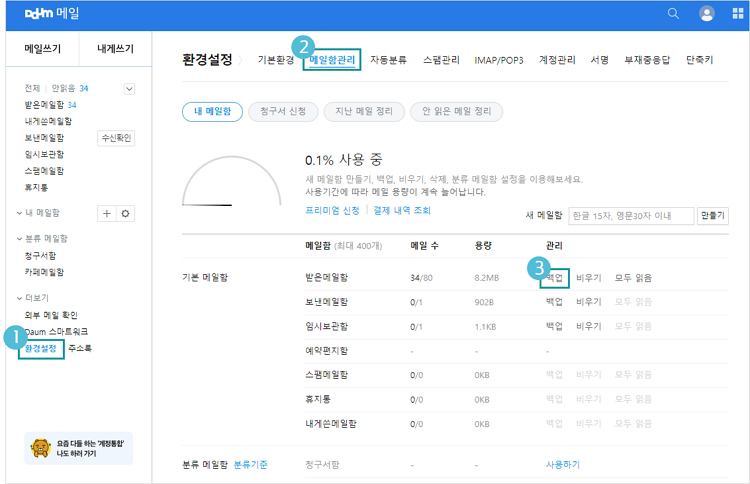750x484 pixels.
Task: Click the plus icon beside 내 메일함
Action: click(107, 213)
